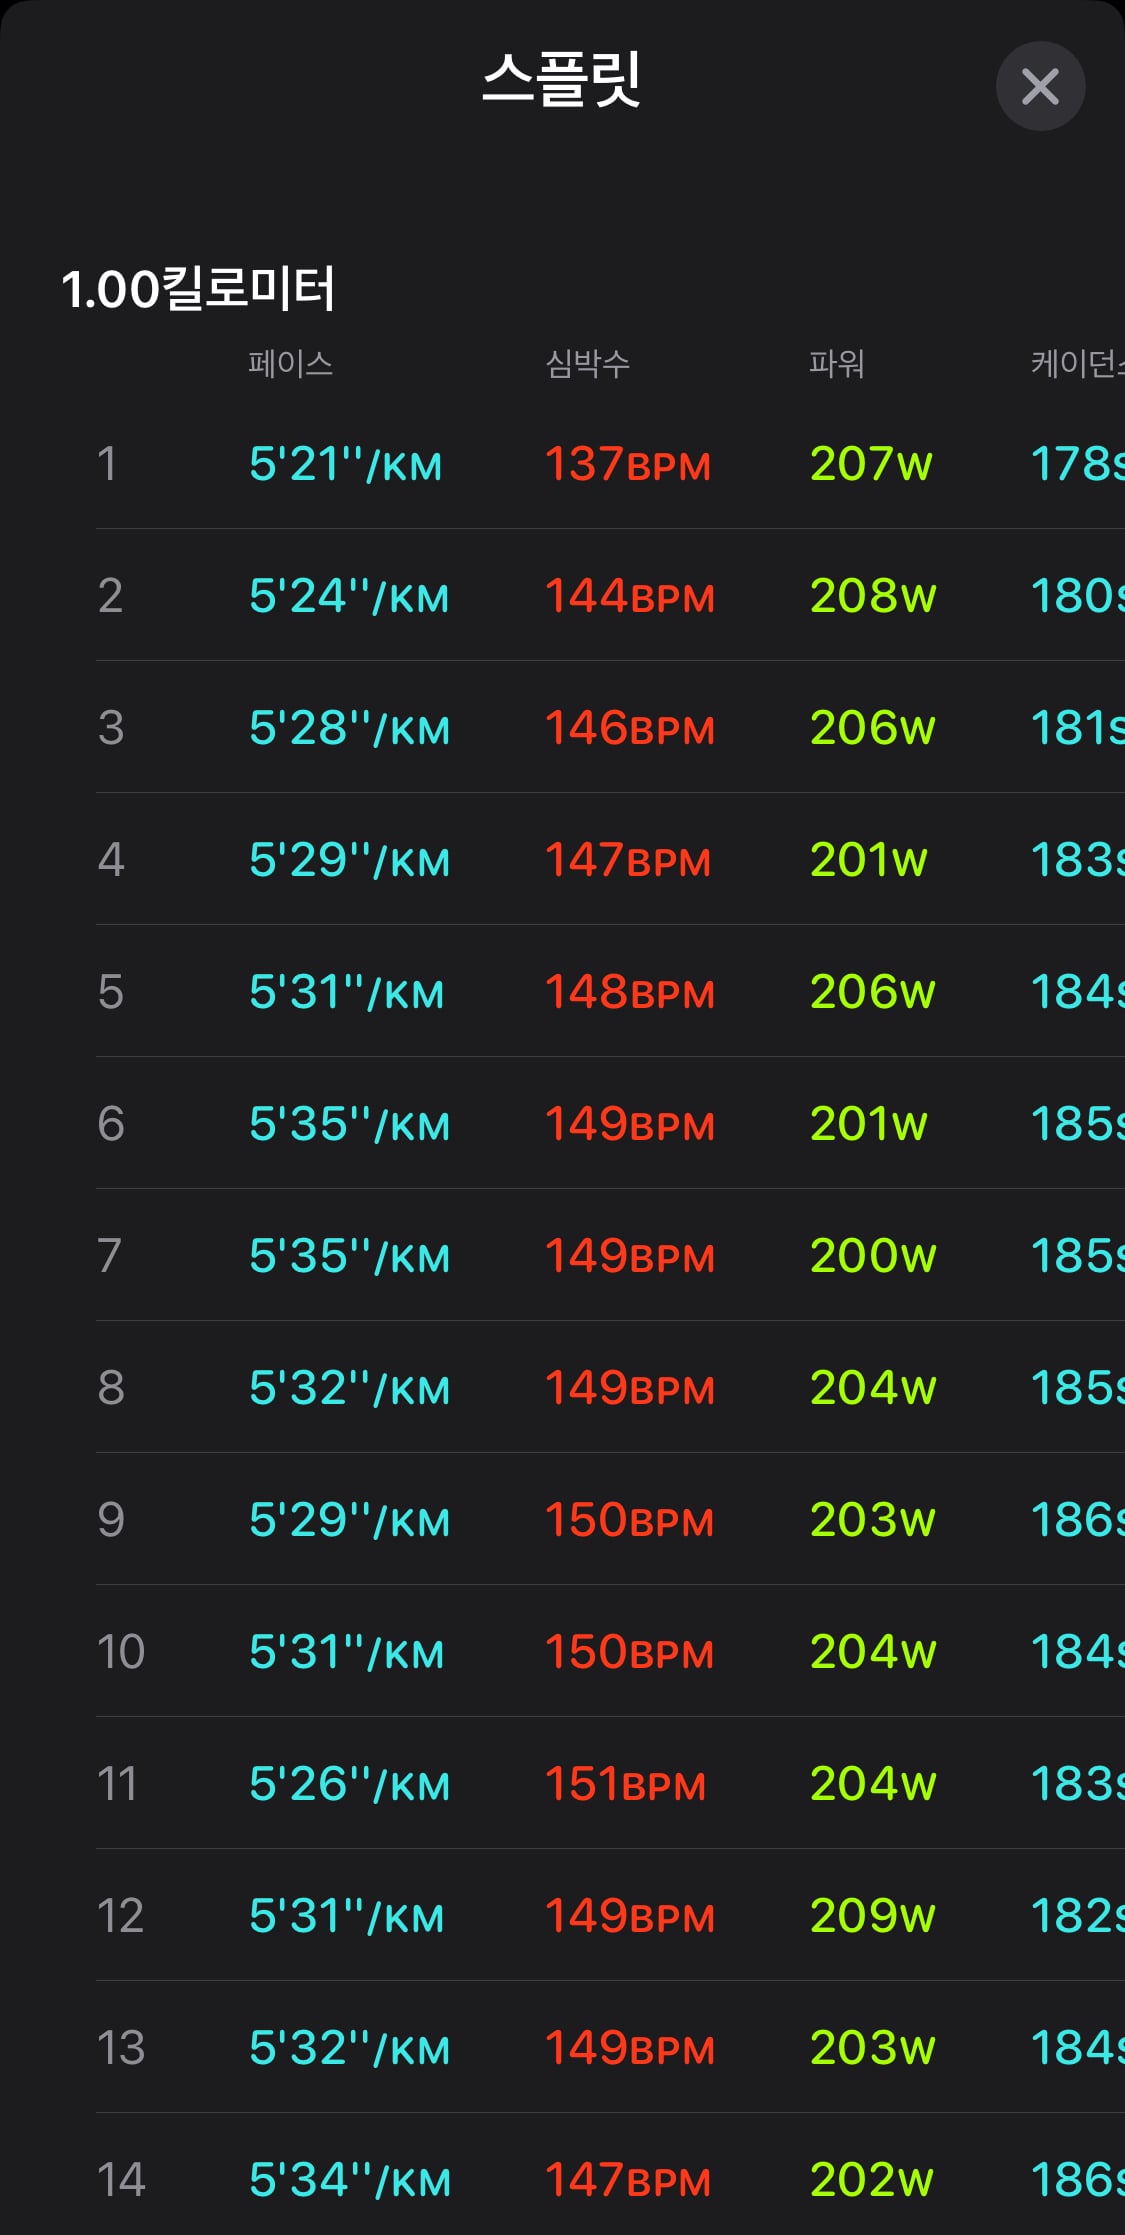Select 209W power value

point(873,1916)
